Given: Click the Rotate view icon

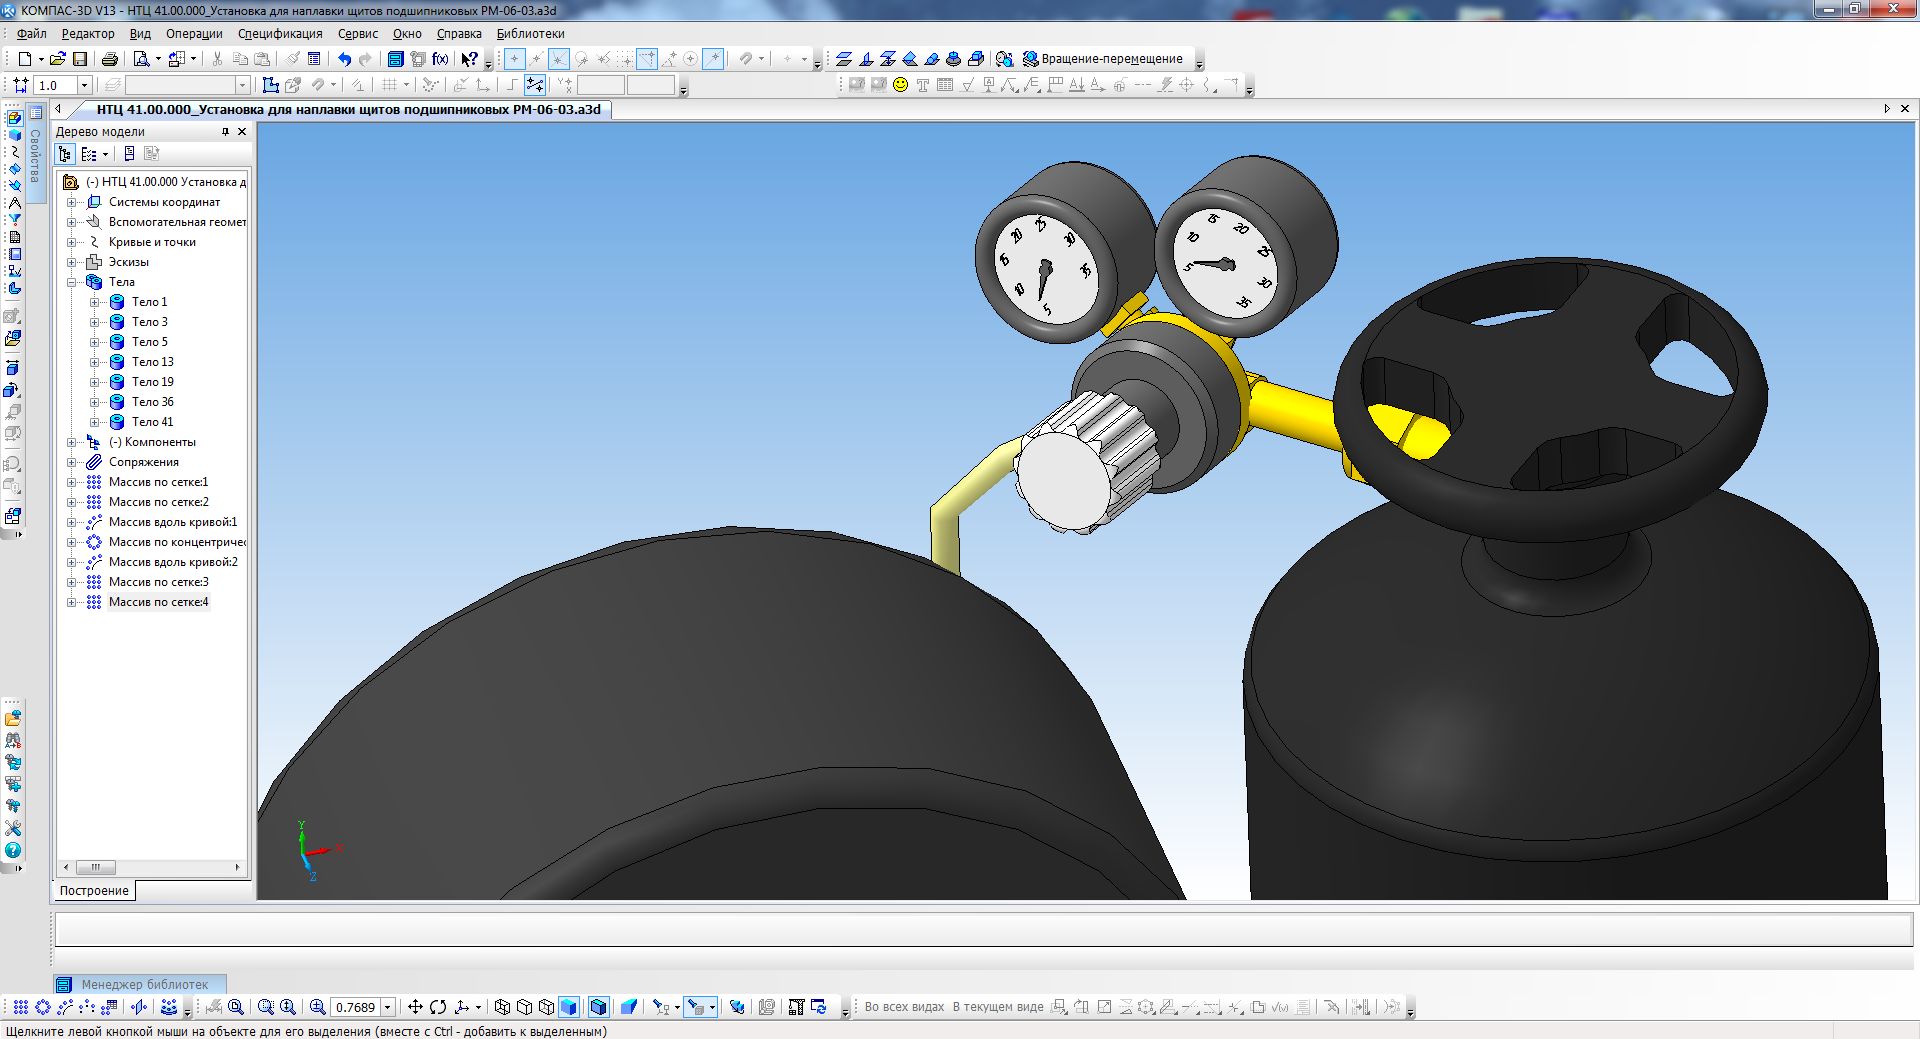Looking at the screenshot, I should 438,1007.
